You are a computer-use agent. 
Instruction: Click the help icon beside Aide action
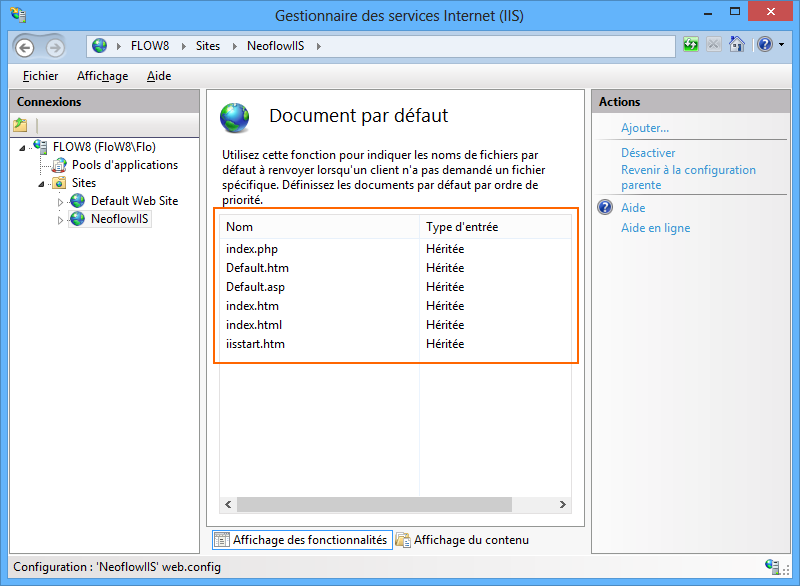(605, 208)
